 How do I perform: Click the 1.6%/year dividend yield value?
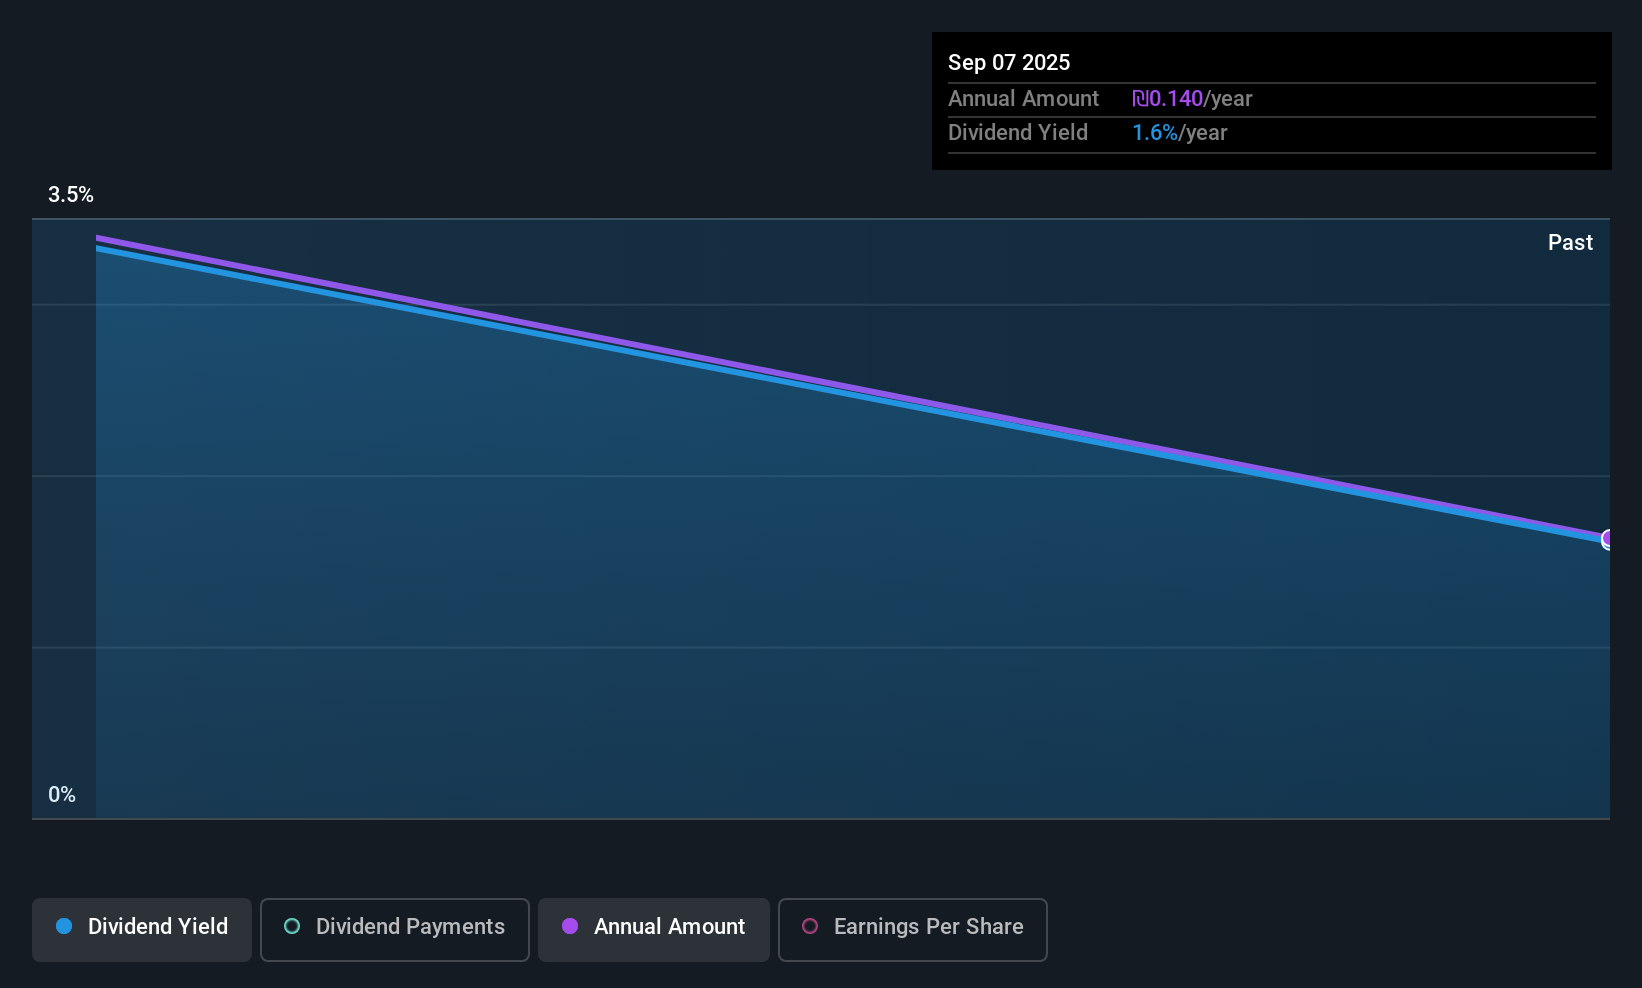pos(1180,133)
